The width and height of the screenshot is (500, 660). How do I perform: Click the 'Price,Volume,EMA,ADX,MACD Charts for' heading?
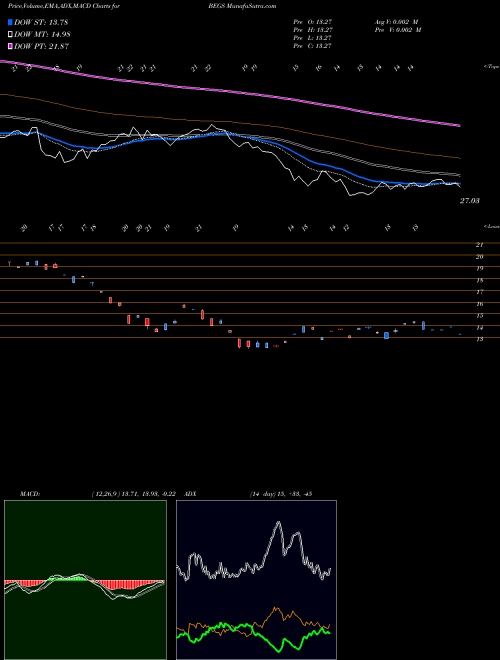63,6
